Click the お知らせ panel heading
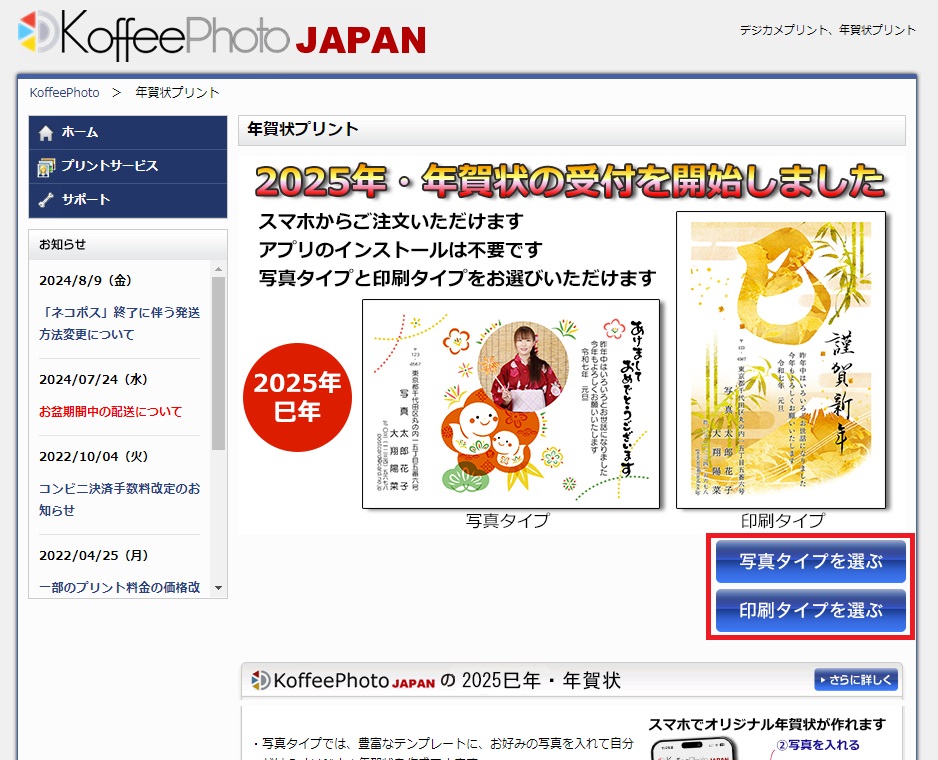 62,245
